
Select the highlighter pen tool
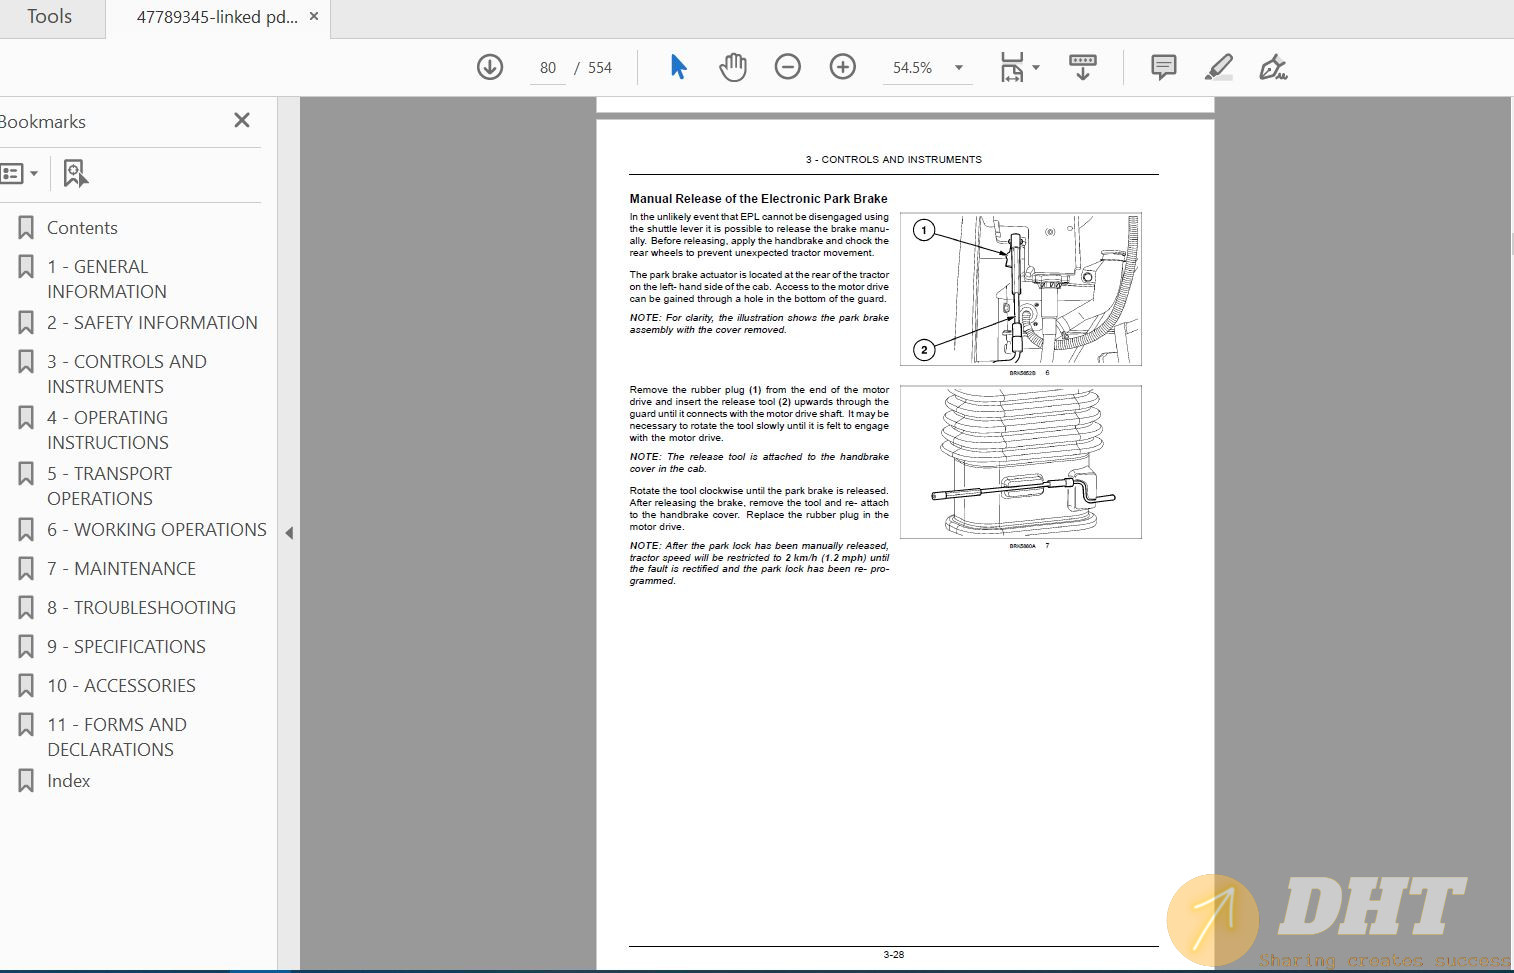click(1218, 67)
